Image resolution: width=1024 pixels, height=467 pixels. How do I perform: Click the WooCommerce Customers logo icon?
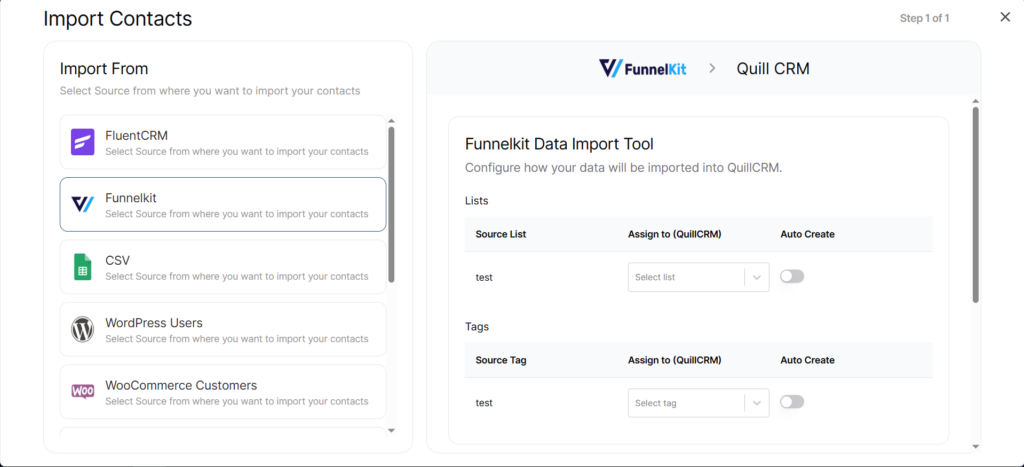(82, 391)
